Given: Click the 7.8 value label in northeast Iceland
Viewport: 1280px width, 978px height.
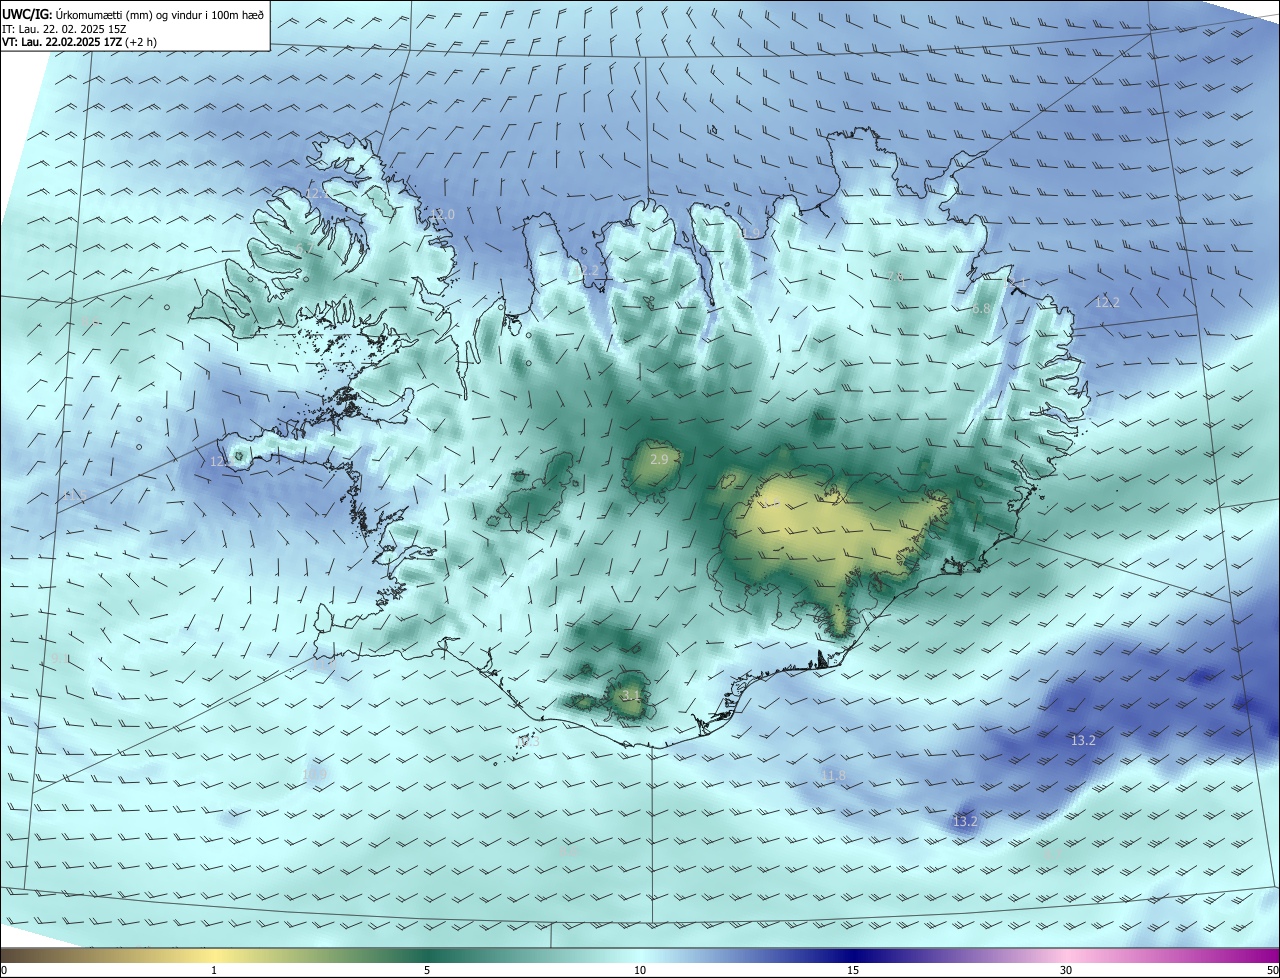Looking at the screenshot, I should pos(895,277).
